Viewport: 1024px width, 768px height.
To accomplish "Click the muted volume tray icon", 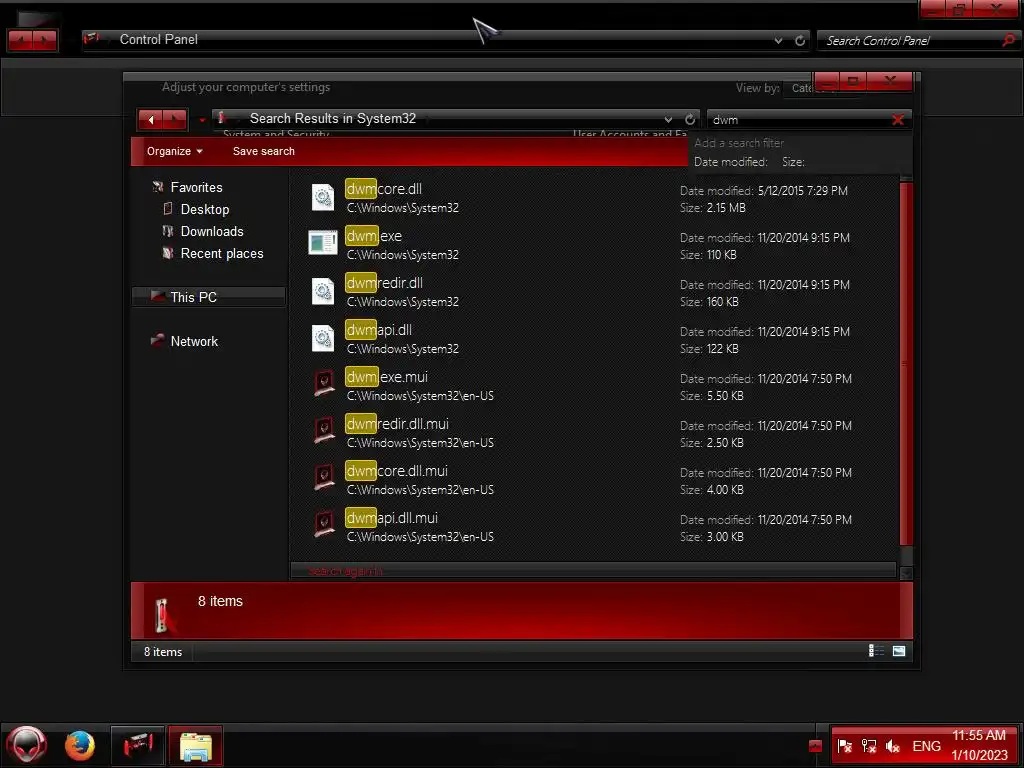I will (893, 746).
